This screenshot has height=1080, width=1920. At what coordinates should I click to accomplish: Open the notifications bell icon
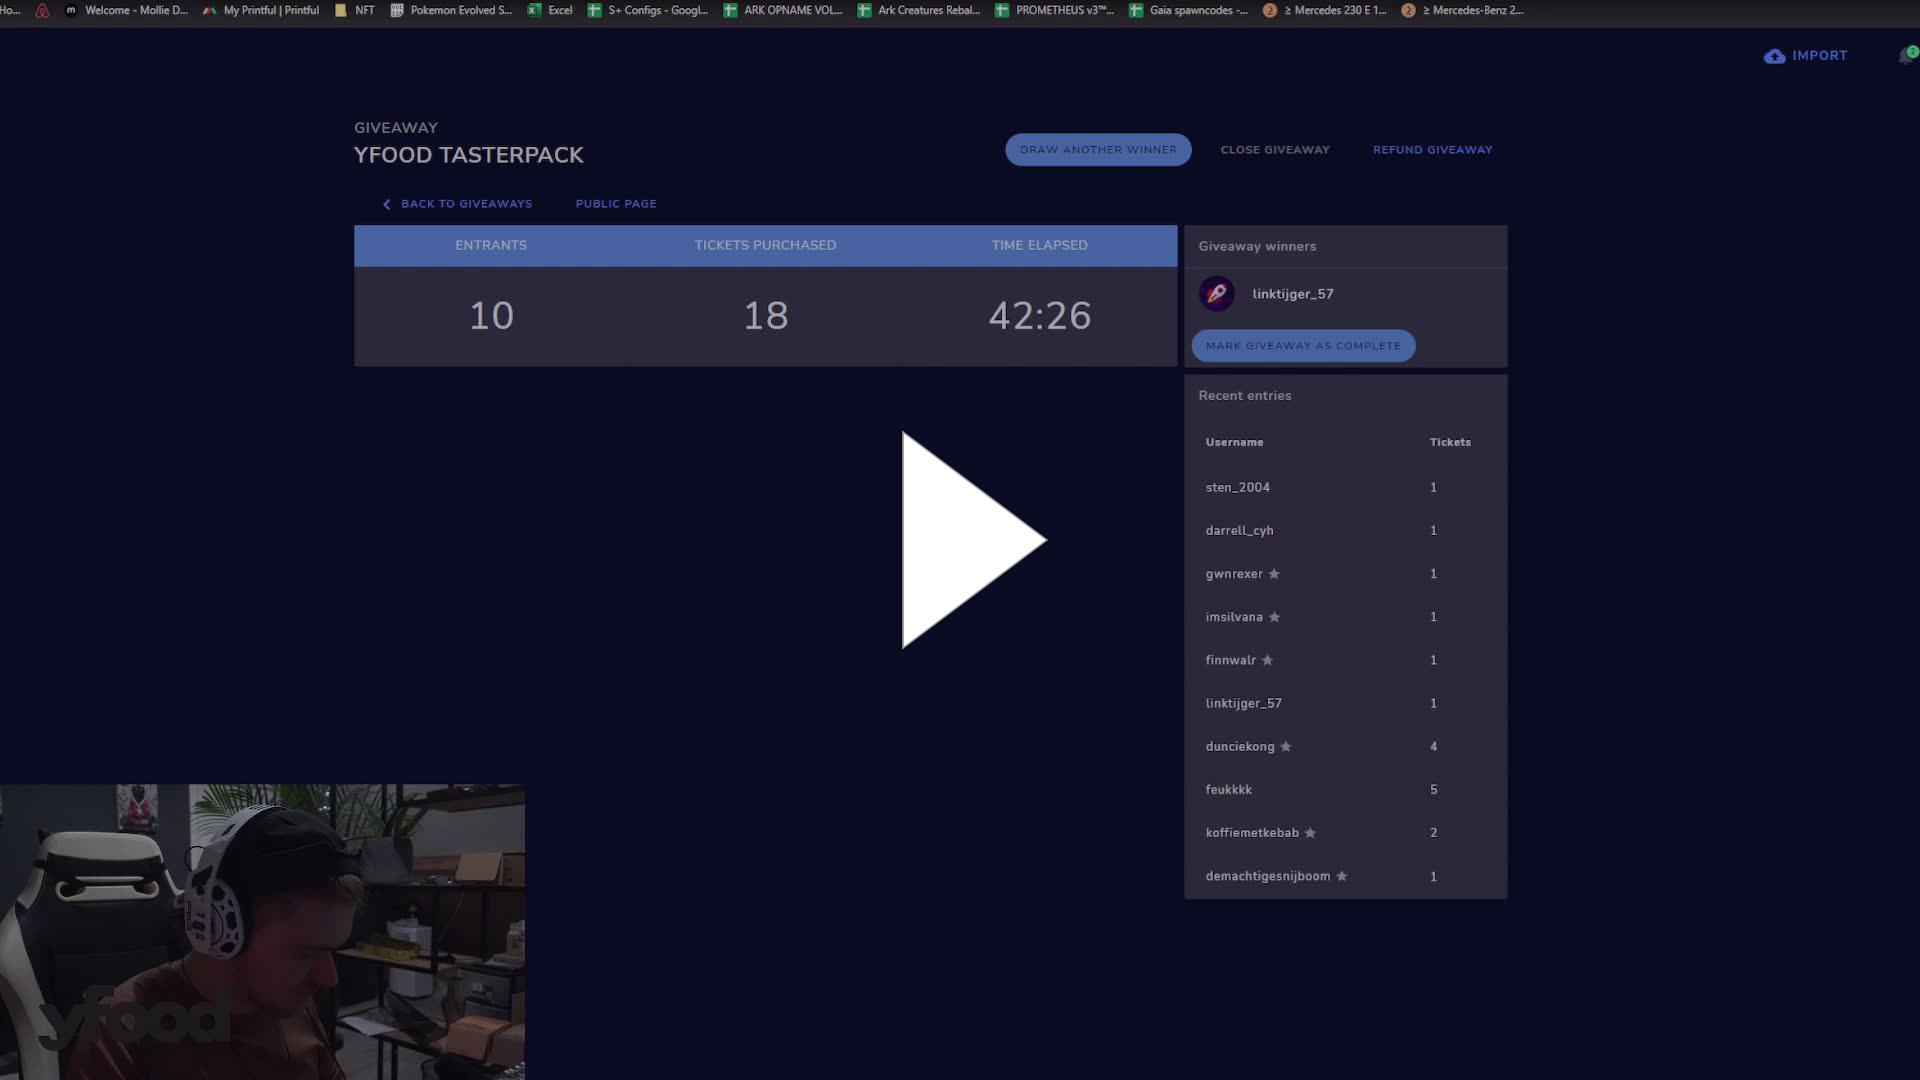click(x=1906, y=55)
